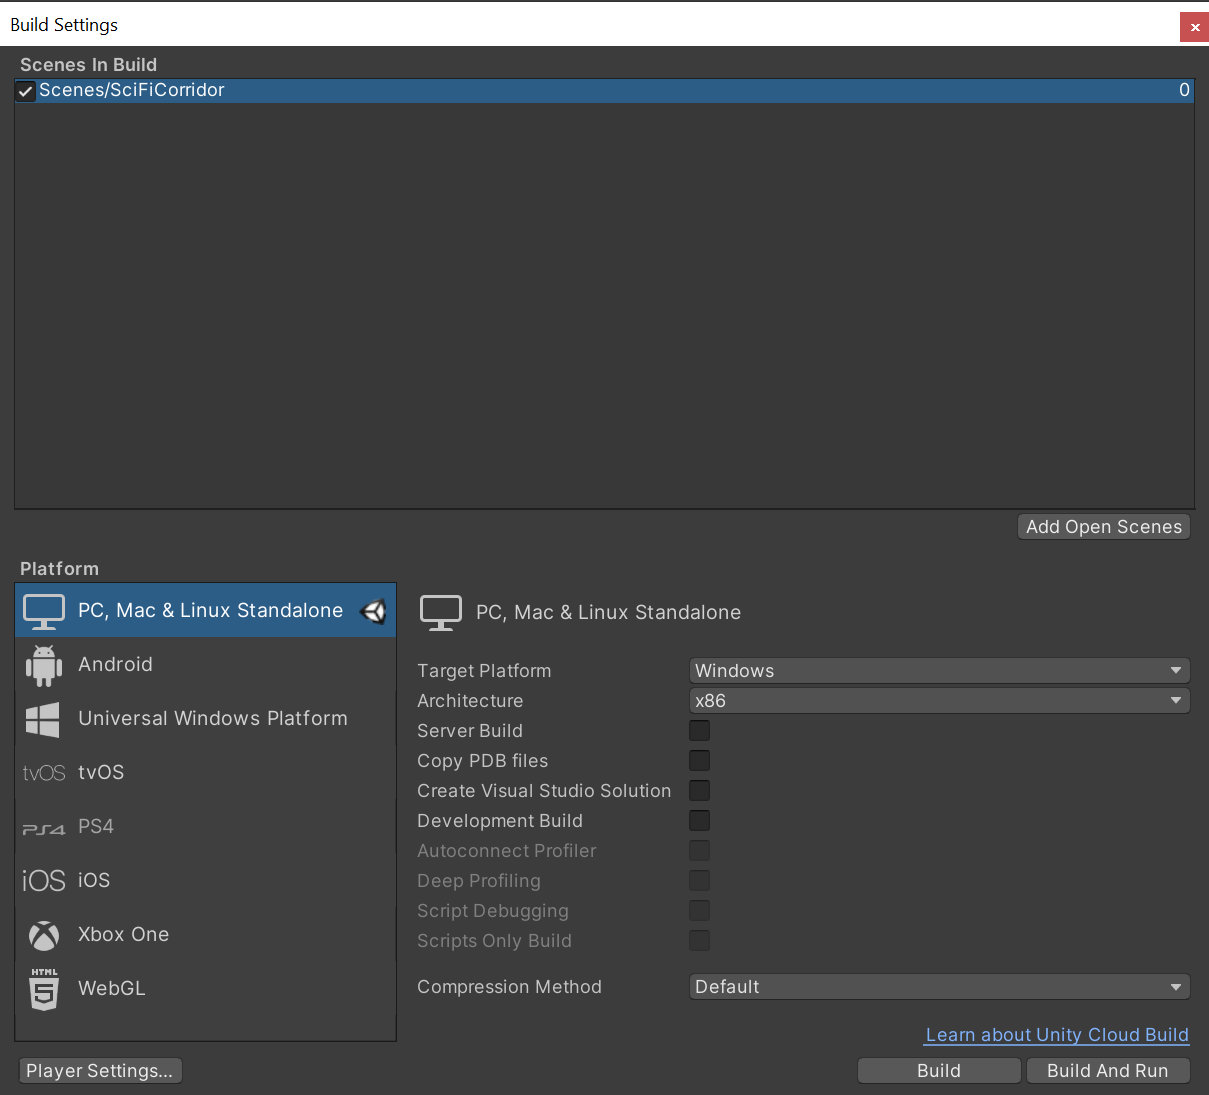The width and height of the screenshot is (1209, 1095).
Task: Click the Unity logo beside PC standalone platform
Action: tap(373, 611)
